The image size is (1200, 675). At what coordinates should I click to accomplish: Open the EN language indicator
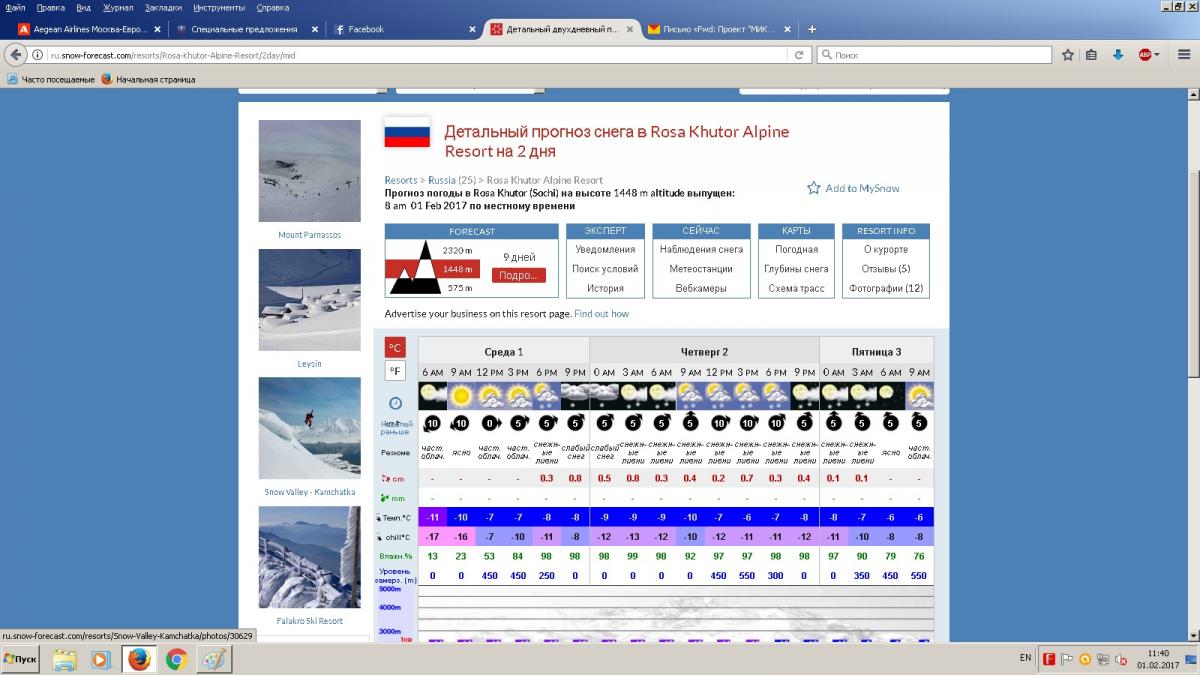coord(1025,658)
